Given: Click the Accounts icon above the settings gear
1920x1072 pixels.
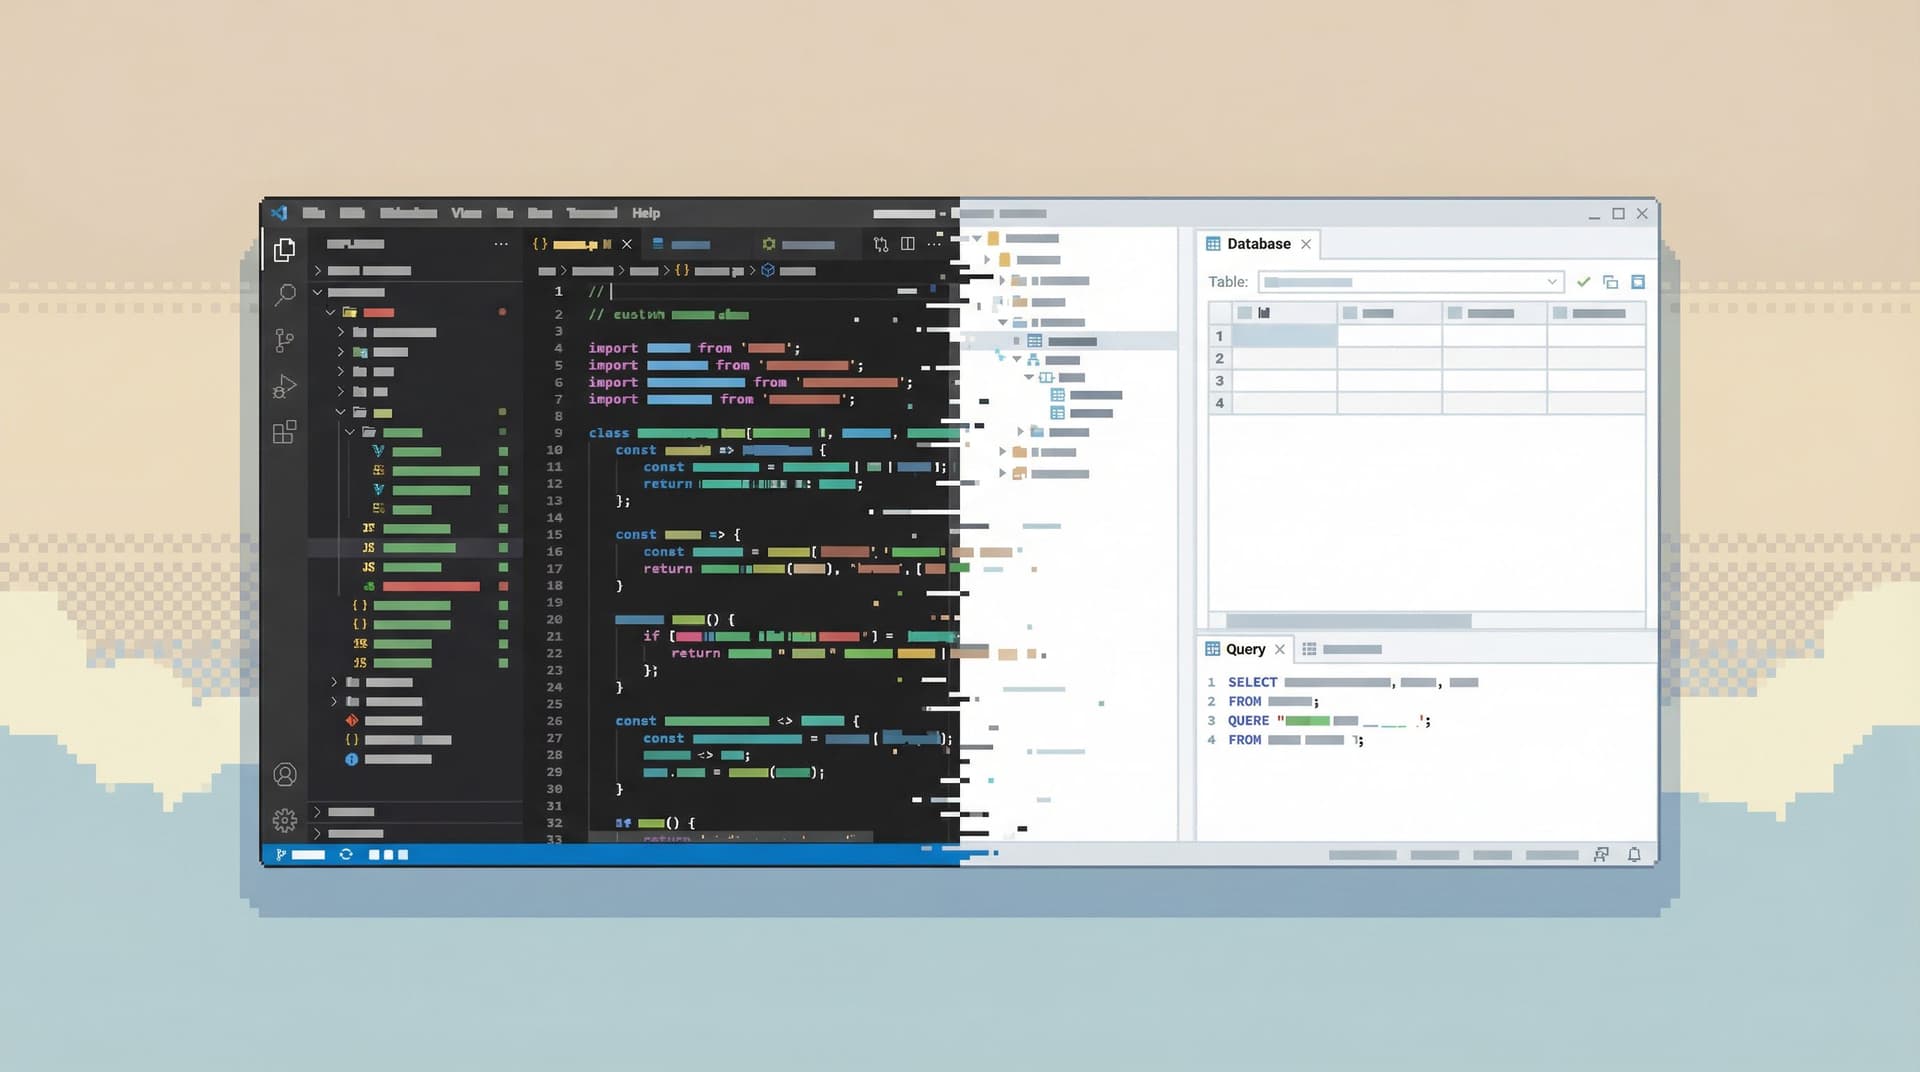Looking at the screenshot, I should coord(286,773).
